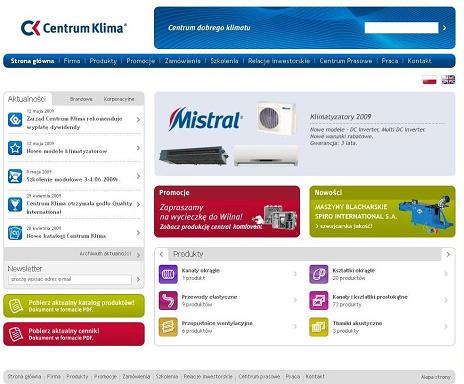The height and width of the screenshot is (384, 464).
Task: Expand Szkolenie modułowe news chevron
Action: (138, 176)
